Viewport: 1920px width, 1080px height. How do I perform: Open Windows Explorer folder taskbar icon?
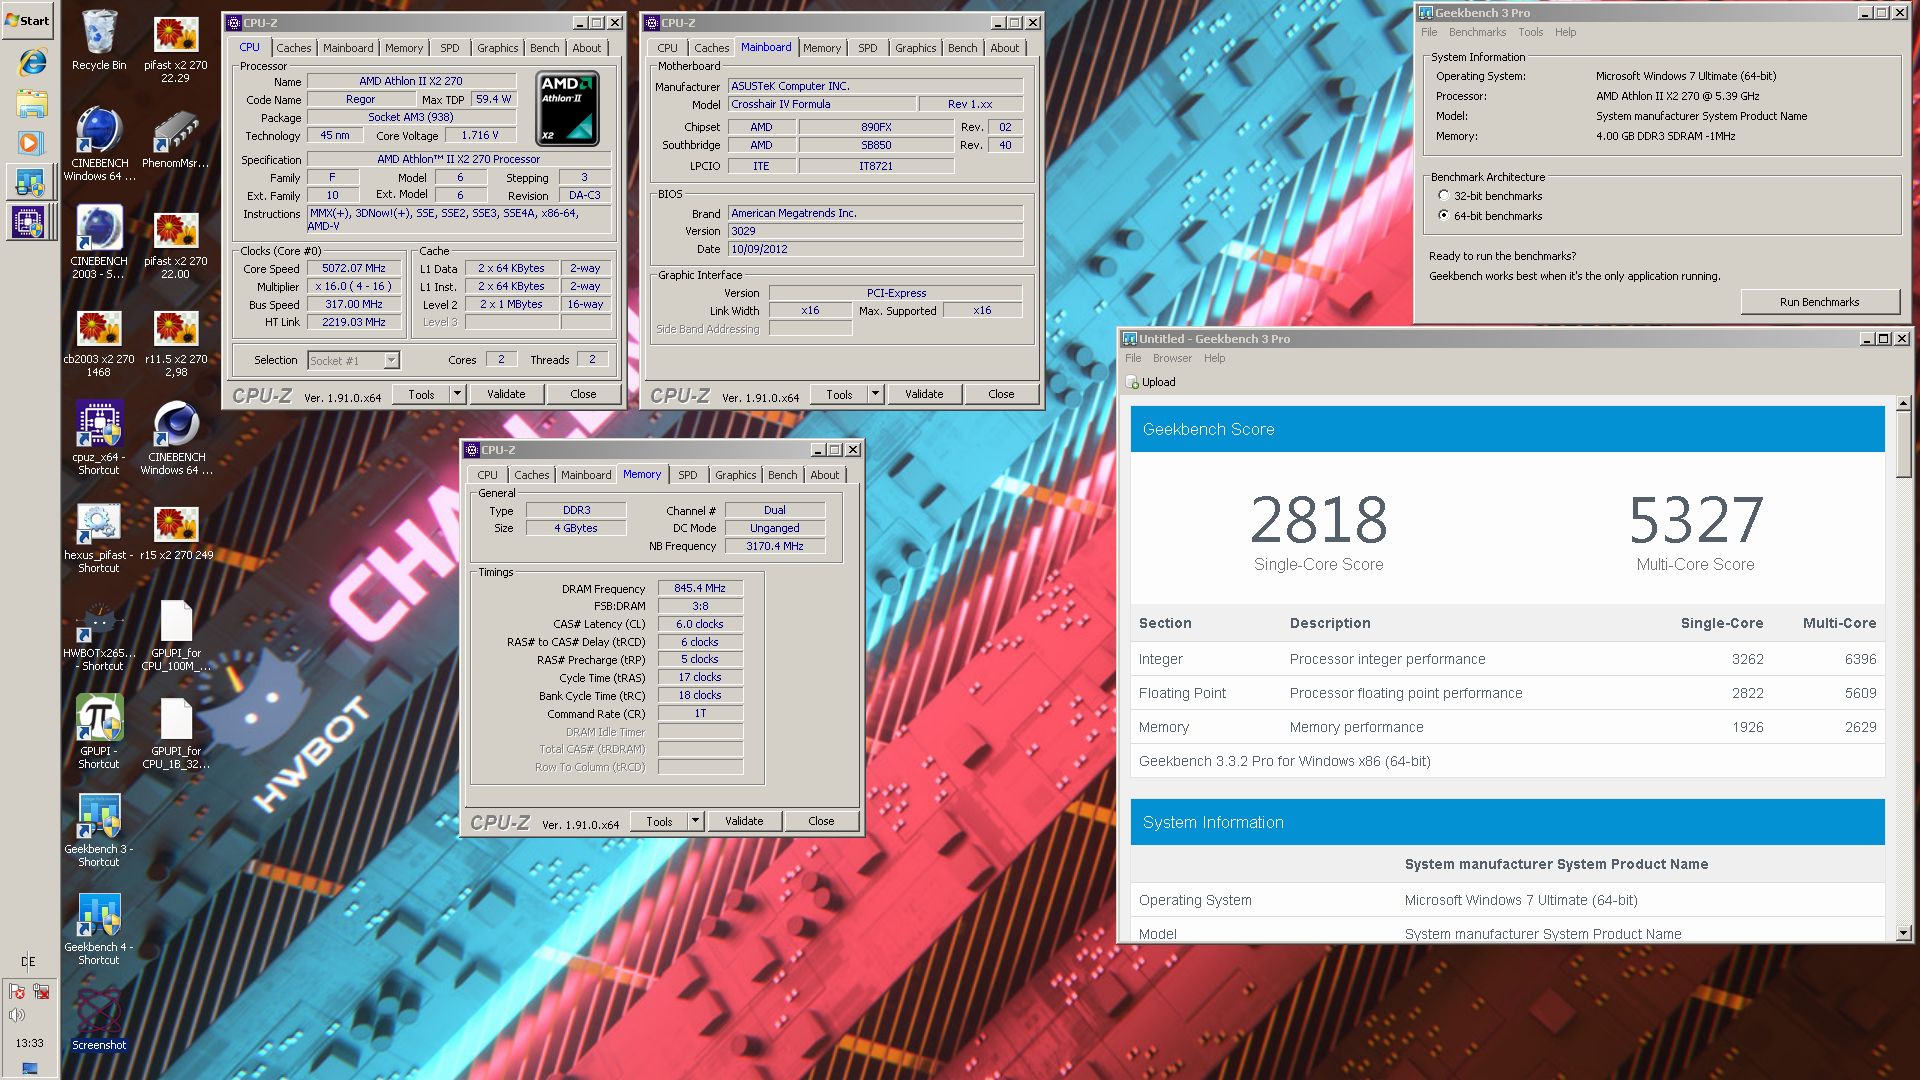pyautogui.click(x=31, y=103)
